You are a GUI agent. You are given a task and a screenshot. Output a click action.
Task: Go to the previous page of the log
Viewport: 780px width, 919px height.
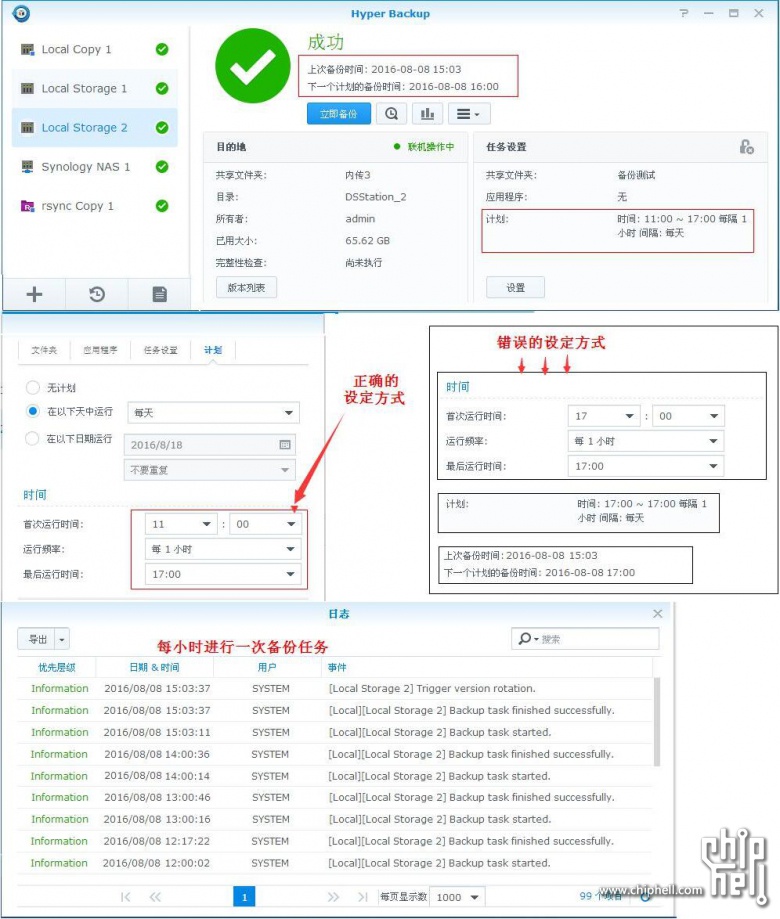[x=155, y=897]
